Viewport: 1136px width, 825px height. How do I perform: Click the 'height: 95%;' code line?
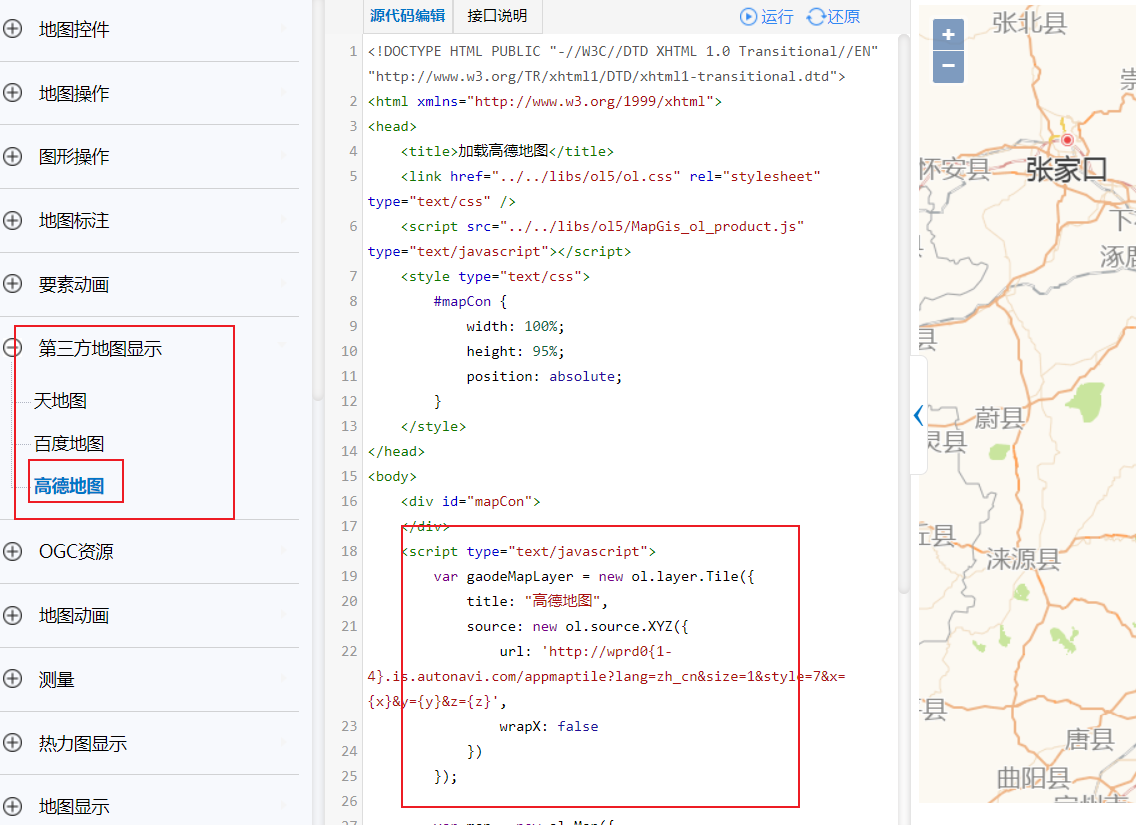click(x=515, y=351)
